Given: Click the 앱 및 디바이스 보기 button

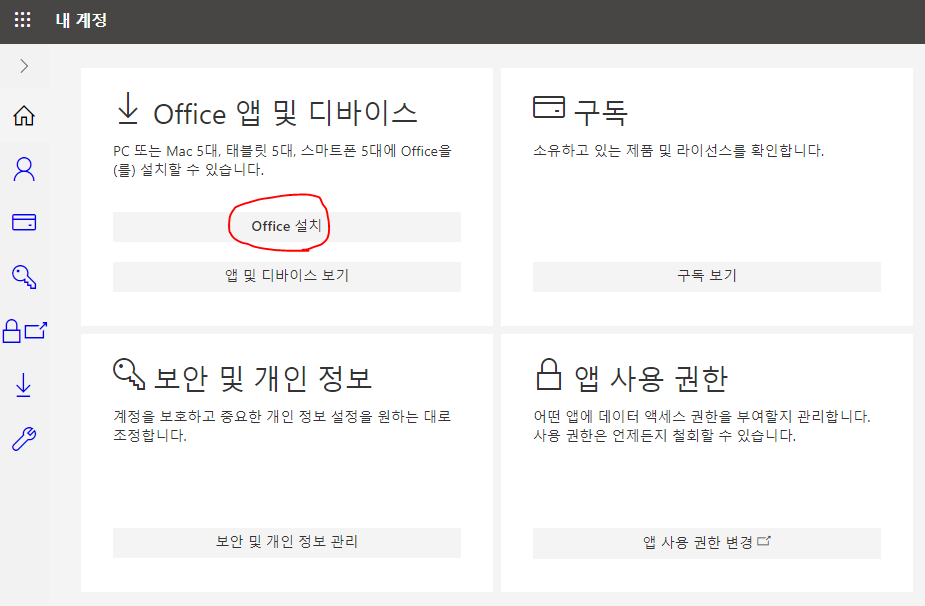Looking at the screenshot, I should coord(287,276).
